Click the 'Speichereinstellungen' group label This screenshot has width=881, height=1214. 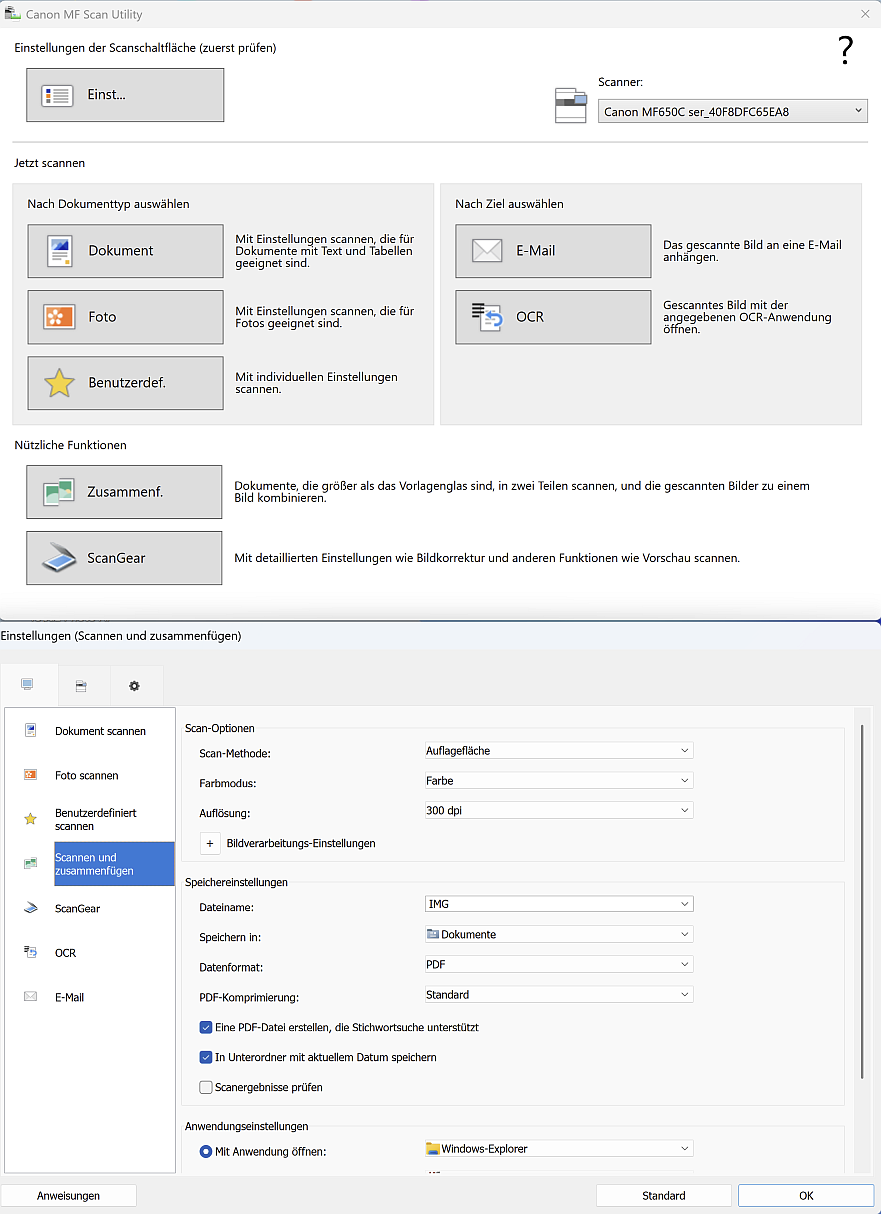(x=237, y=882)
